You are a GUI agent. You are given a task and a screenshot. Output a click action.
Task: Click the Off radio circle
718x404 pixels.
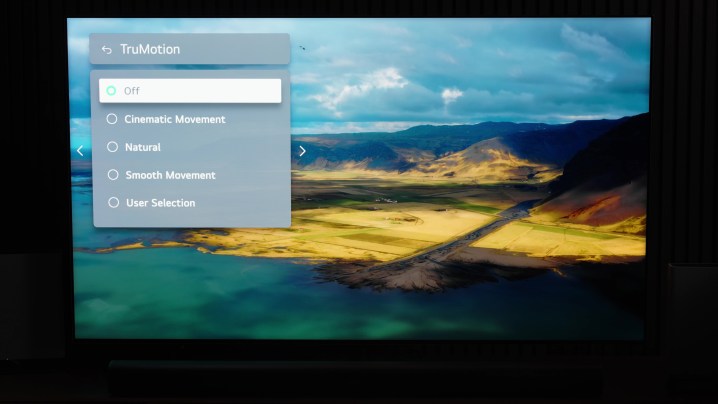111,91
